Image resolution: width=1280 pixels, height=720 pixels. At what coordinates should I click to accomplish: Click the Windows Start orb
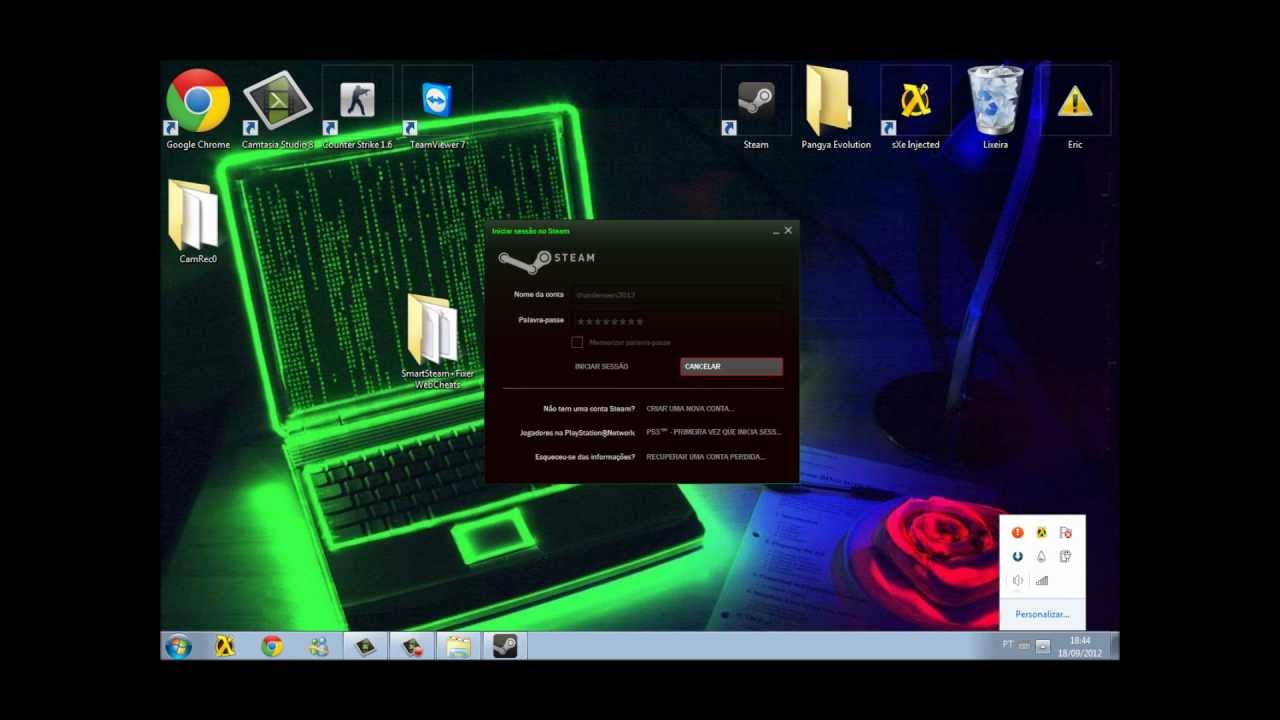pos(179,646)
